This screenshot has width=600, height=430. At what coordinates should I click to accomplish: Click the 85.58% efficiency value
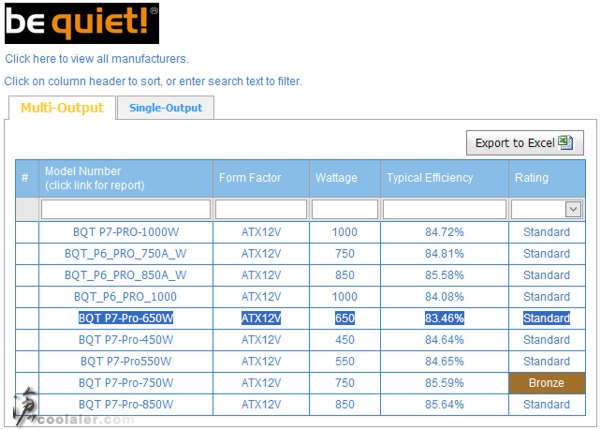(444, 275)
